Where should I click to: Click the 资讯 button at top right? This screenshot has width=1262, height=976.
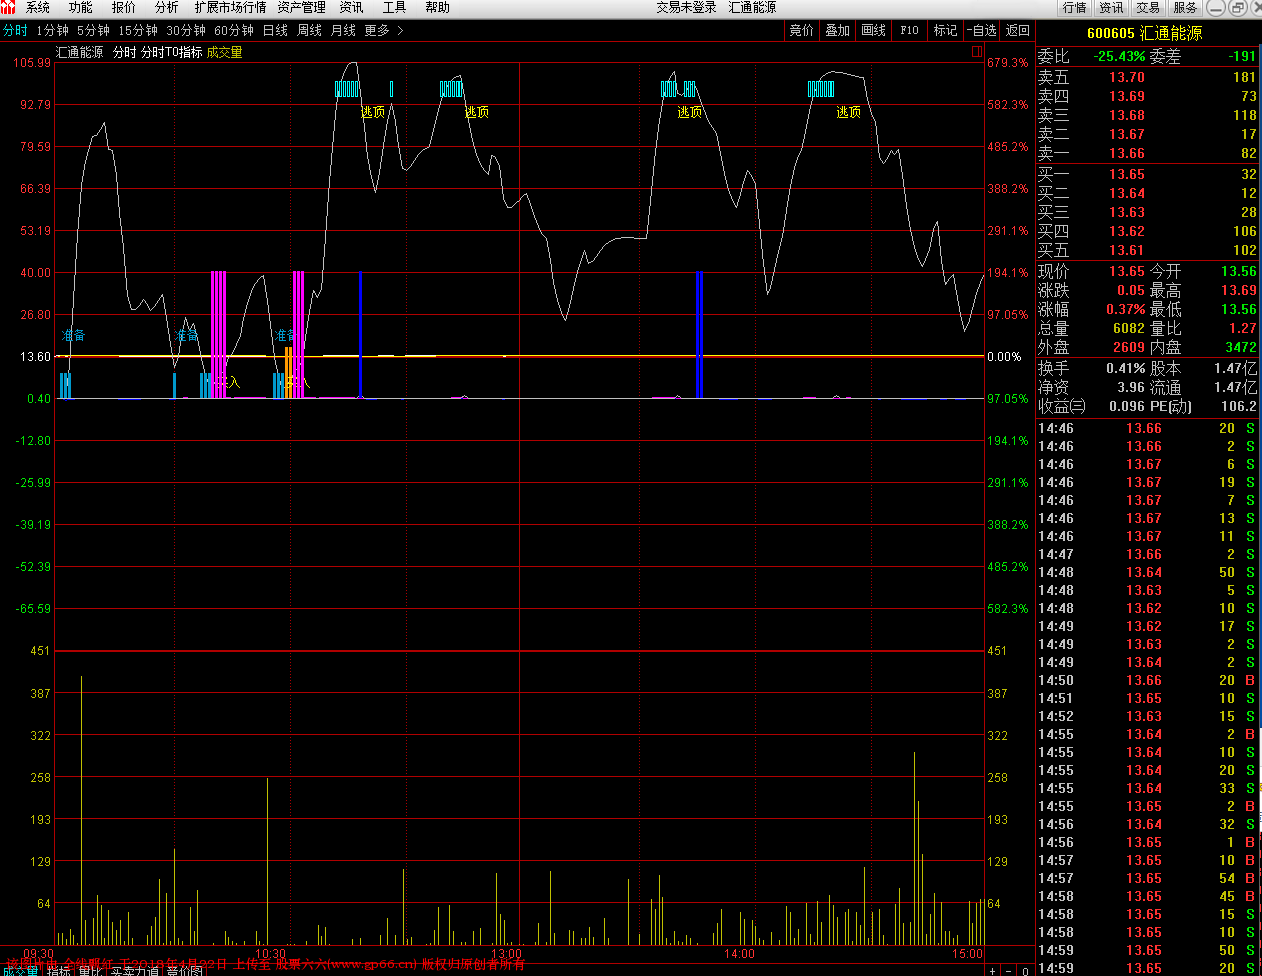[1111, 7]
